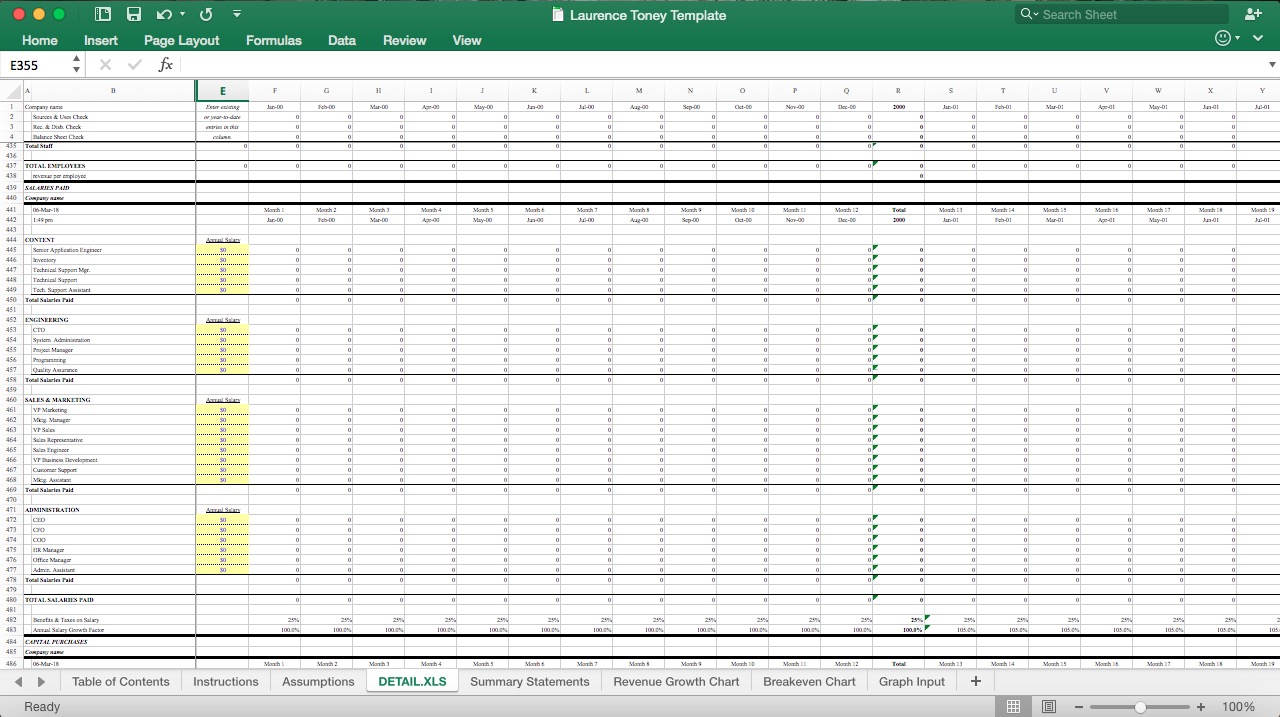
Task: Toggle Normal view in the status bar
Action: click(x=1014, y=707)
